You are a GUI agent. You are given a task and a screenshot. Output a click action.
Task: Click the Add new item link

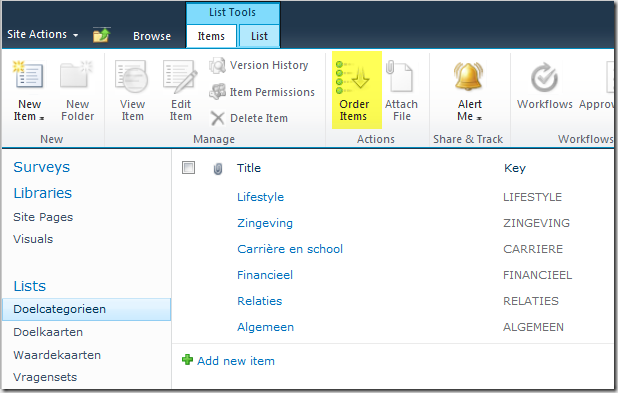point(236,361)
